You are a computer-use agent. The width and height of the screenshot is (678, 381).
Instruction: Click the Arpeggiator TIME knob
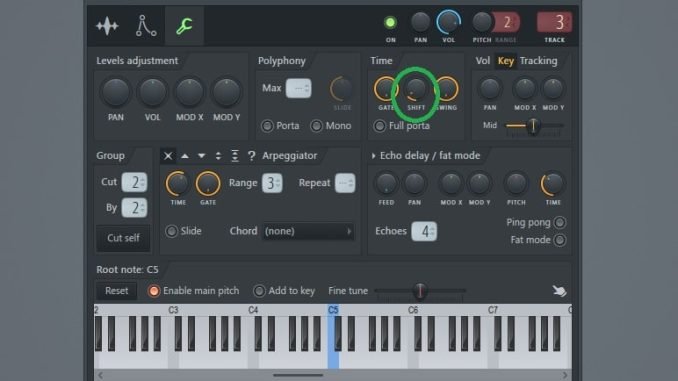click(x=178, y=184)
